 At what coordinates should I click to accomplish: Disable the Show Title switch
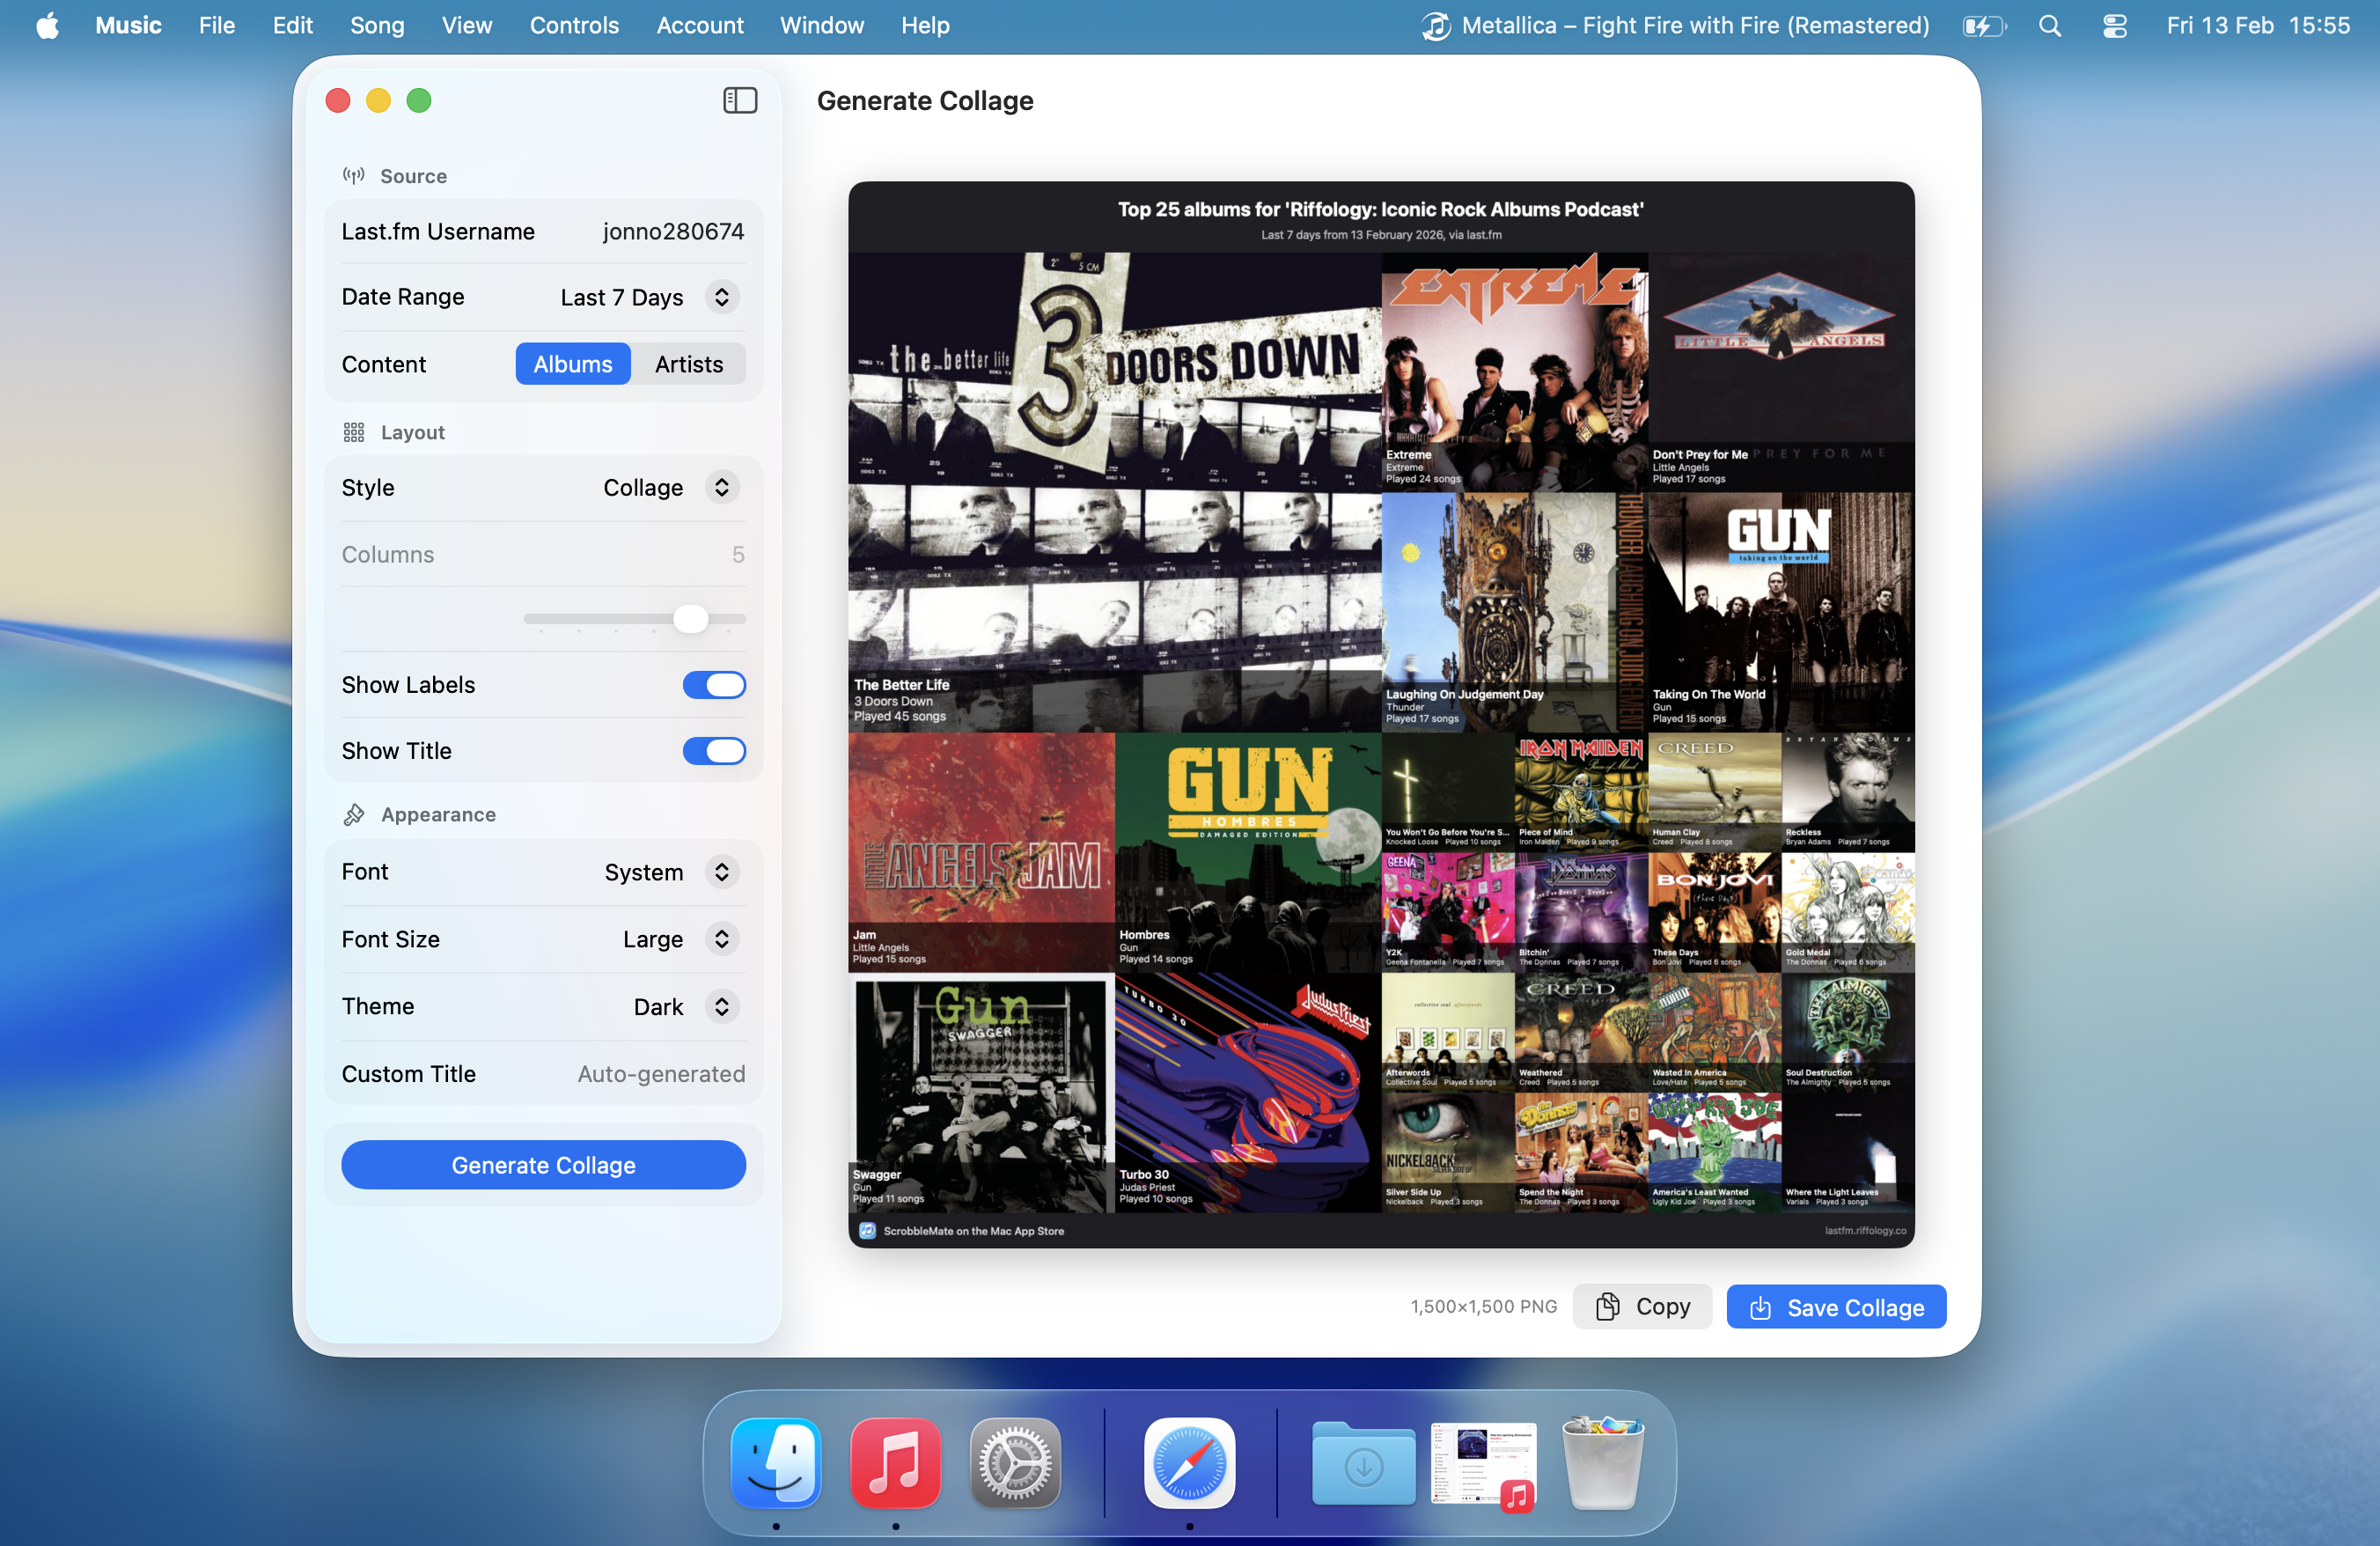pyautogui.click(x=714, y=751)
